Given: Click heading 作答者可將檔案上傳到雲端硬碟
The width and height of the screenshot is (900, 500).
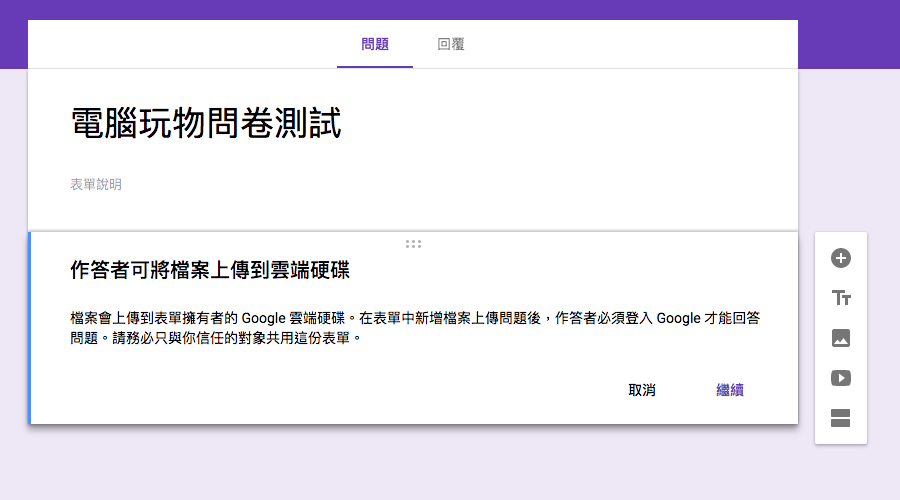Looking at the screenshot, I should tap(210, 270).
